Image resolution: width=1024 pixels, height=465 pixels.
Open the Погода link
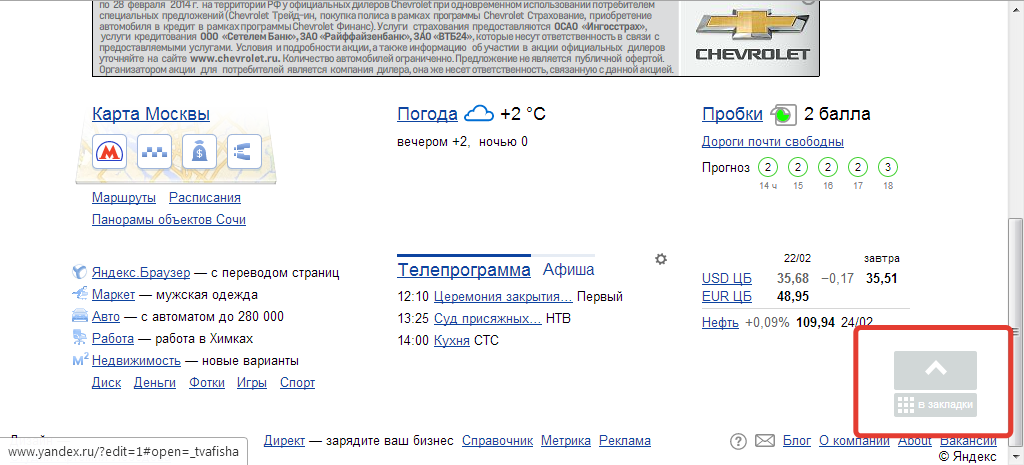(427, 114)
